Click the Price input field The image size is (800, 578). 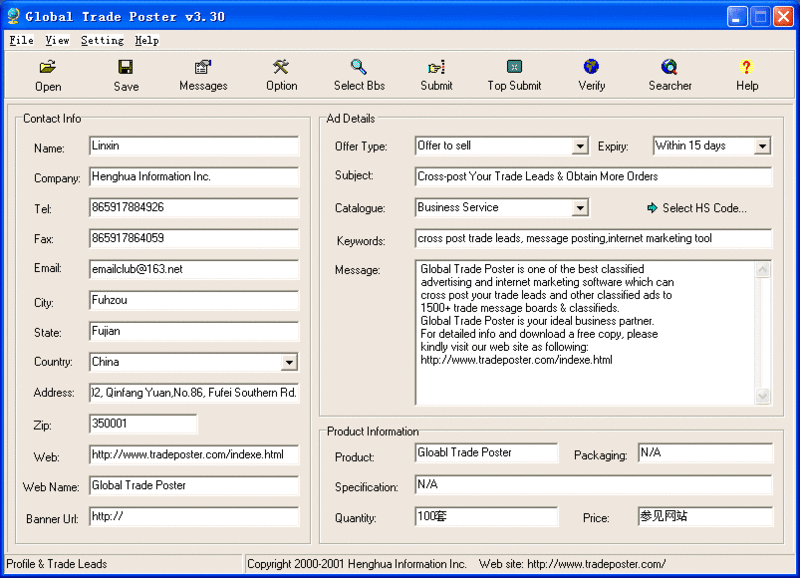(x=705, y=517)
